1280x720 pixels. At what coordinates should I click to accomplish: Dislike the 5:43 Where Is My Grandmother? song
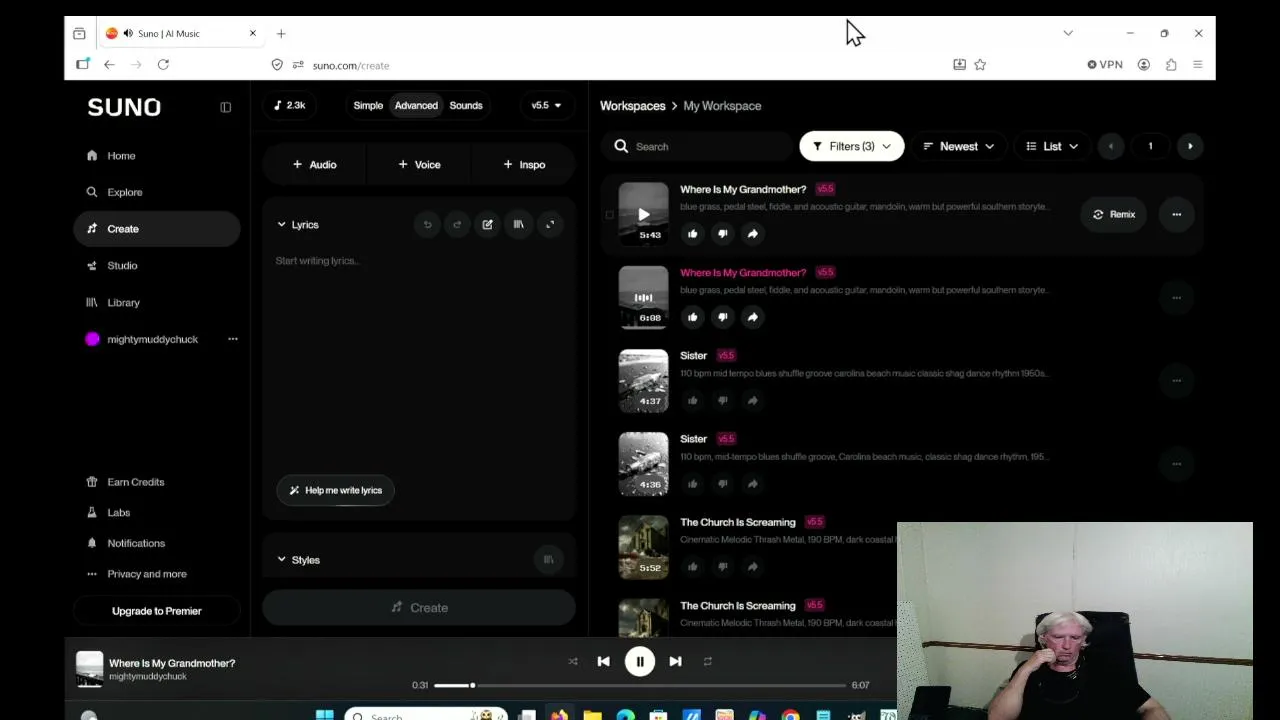pyautogui.click(x=722, y=234)
